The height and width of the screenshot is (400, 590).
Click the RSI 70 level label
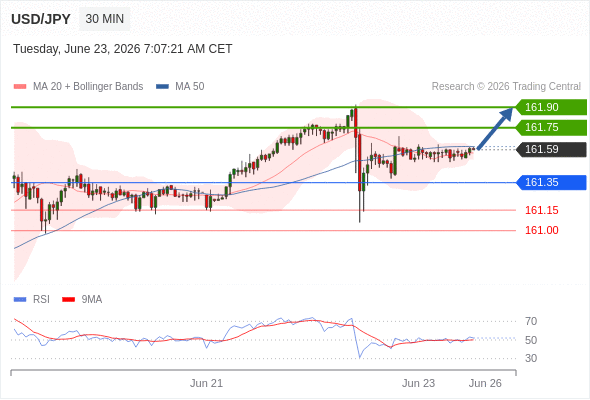(x=531, y=321)
